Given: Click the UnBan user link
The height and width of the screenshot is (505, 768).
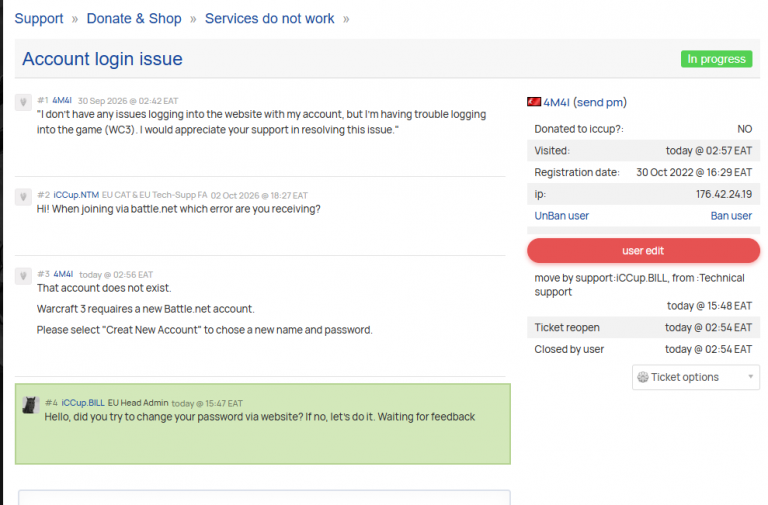Looking at the screenshot, I should pyautogui.click(x=561, y=216).
